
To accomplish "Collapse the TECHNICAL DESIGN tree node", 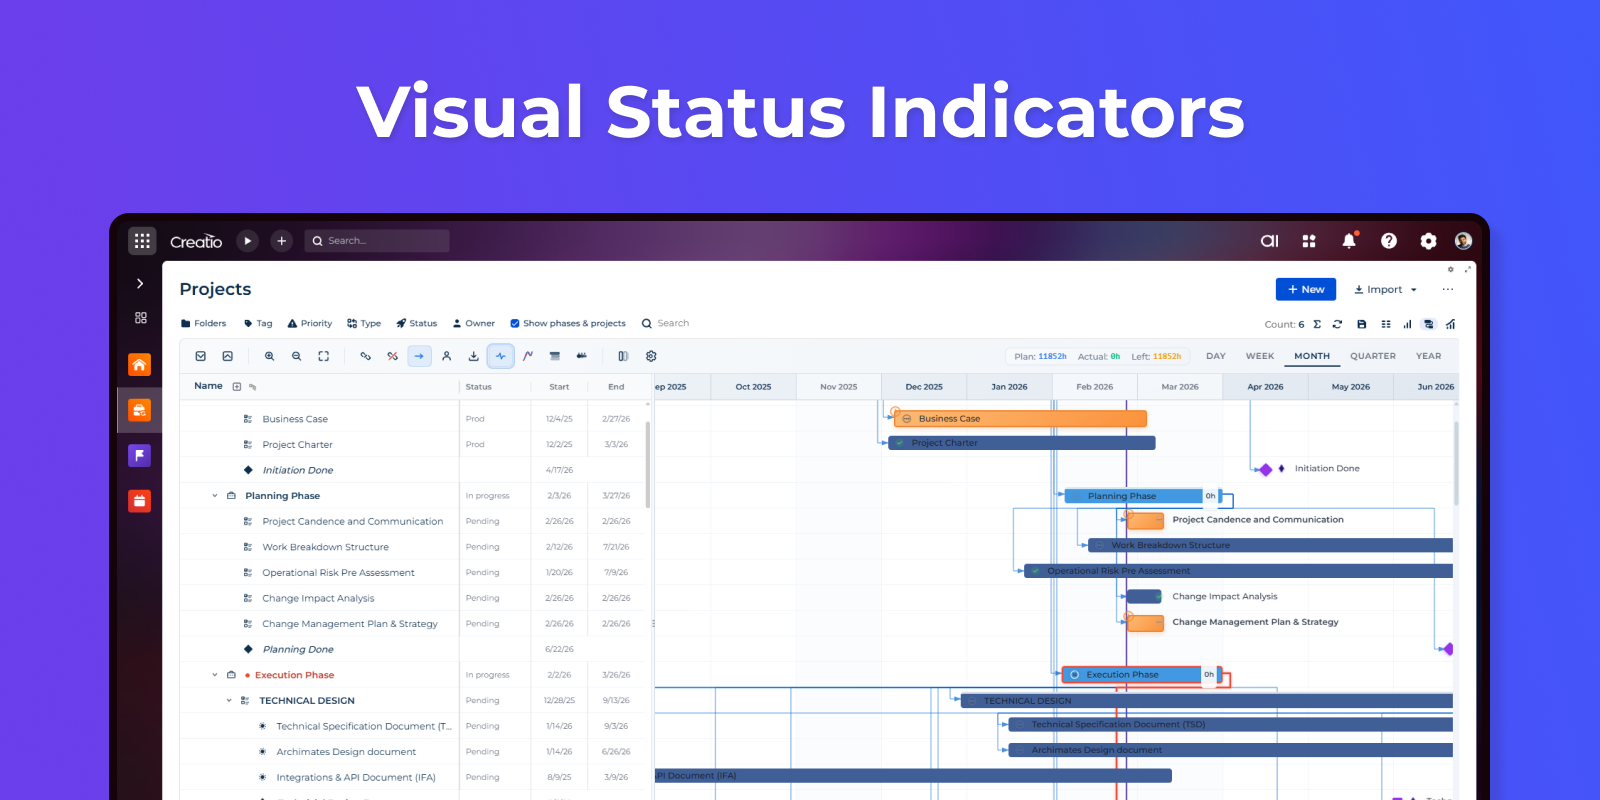I will pyautogui.click(x=229, y=701).
